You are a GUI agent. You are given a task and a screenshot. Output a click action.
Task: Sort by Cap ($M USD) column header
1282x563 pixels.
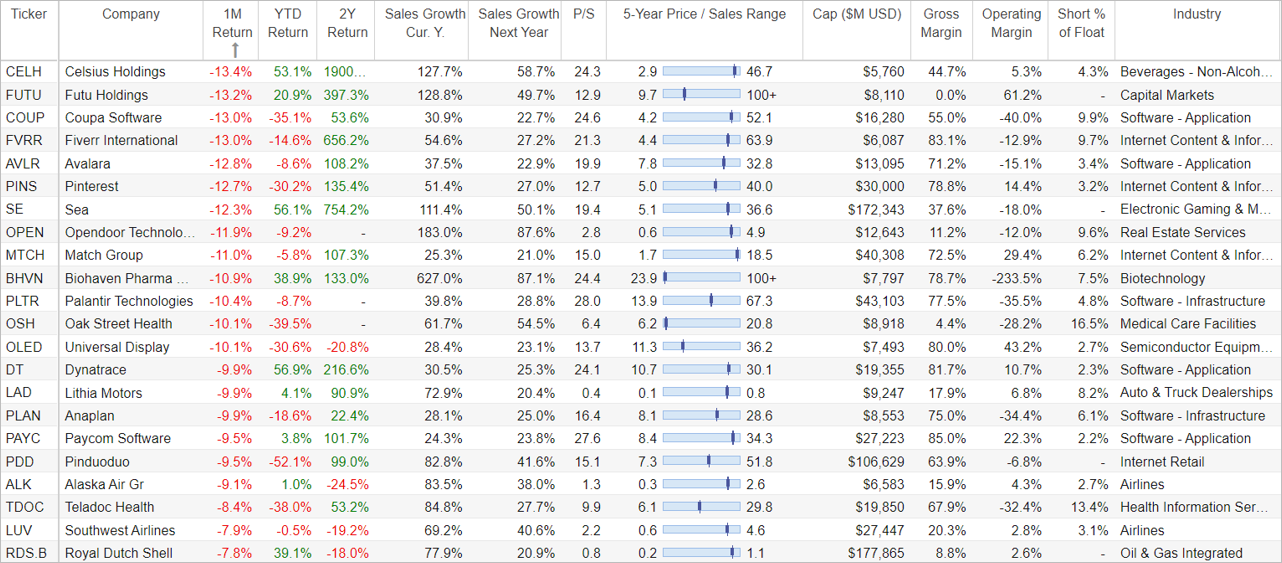pos(857,14)
